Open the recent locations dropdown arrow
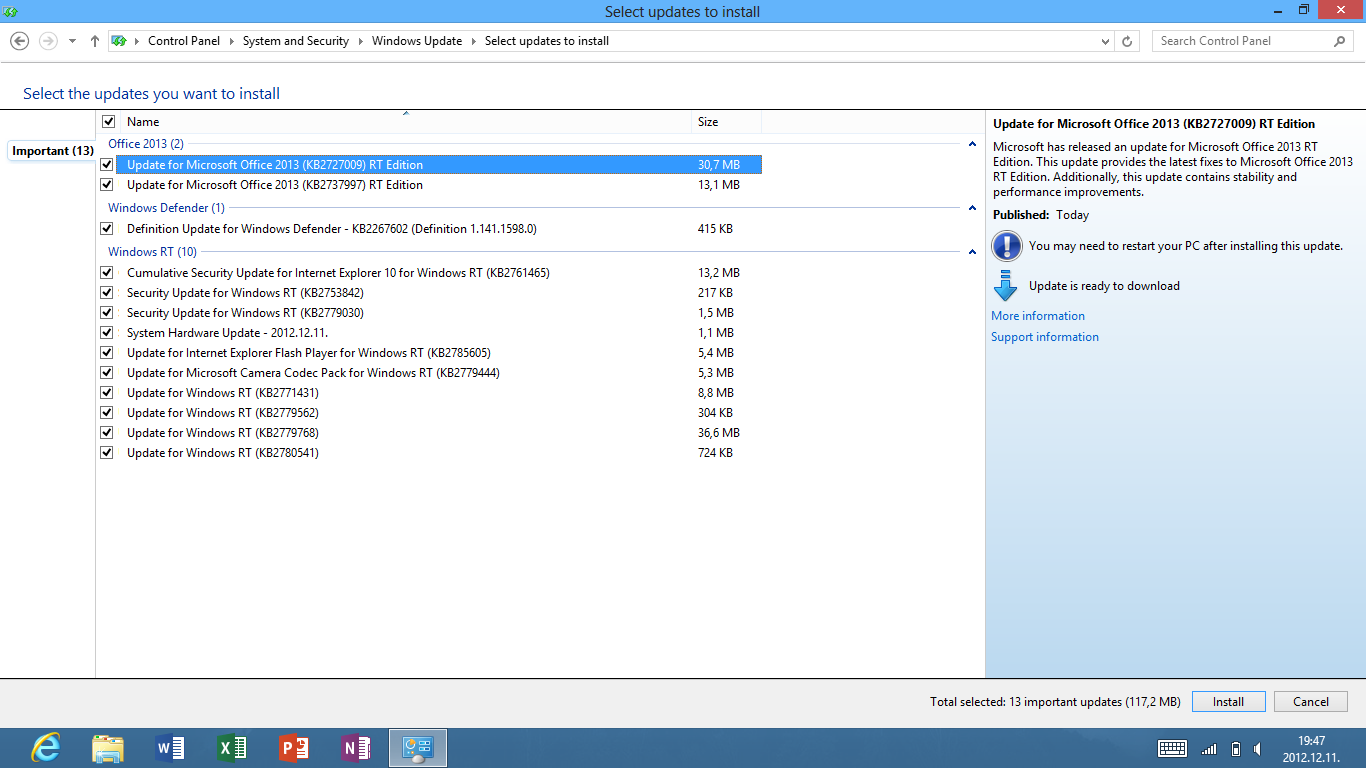The width and height of the screenshot is (1366, 768). [72, 41]
